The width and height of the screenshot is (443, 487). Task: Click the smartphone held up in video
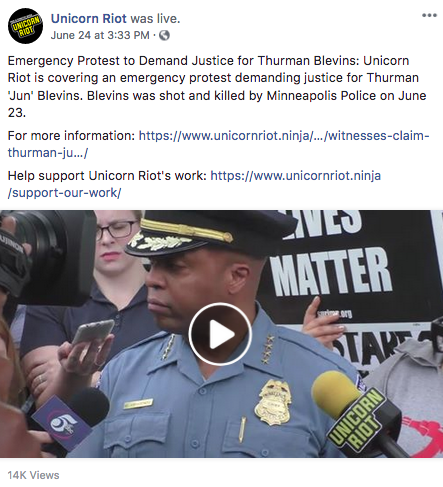[x=93, y=331]
